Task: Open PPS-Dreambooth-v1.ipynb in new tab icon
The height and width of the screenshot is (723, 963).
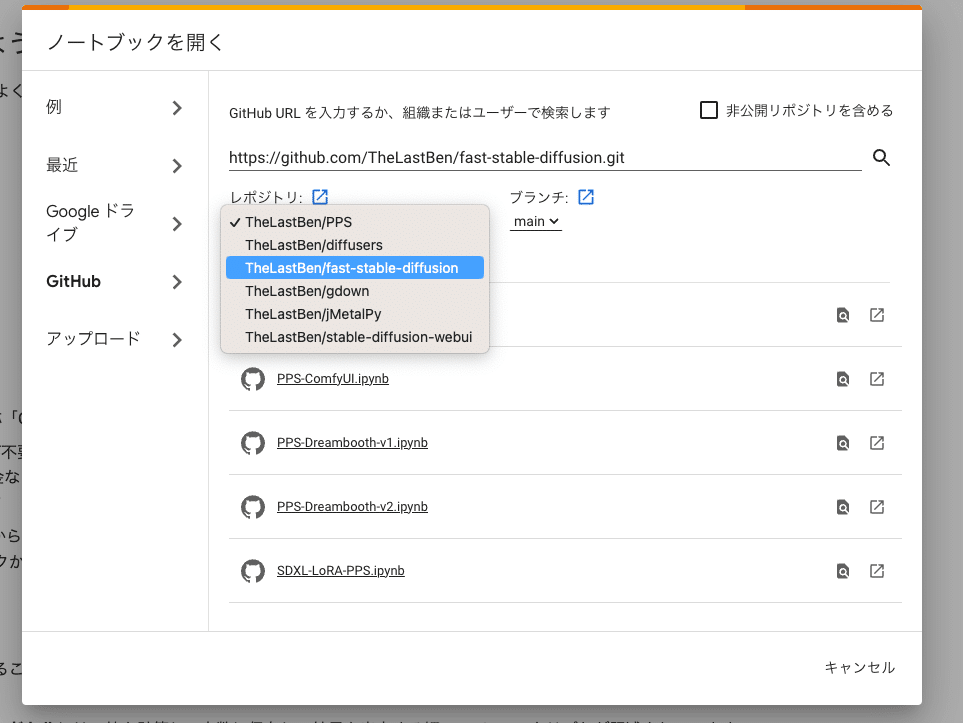Action: [877, 443]
